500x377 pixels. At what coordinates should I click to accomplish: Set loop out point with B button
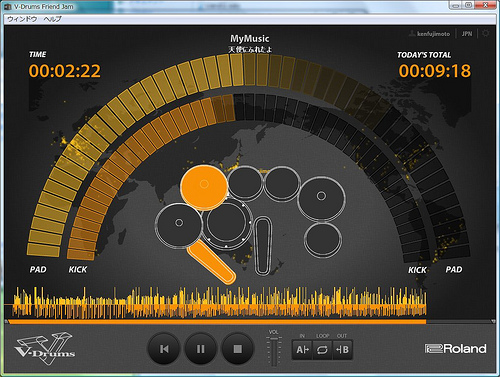pos(342,350)
